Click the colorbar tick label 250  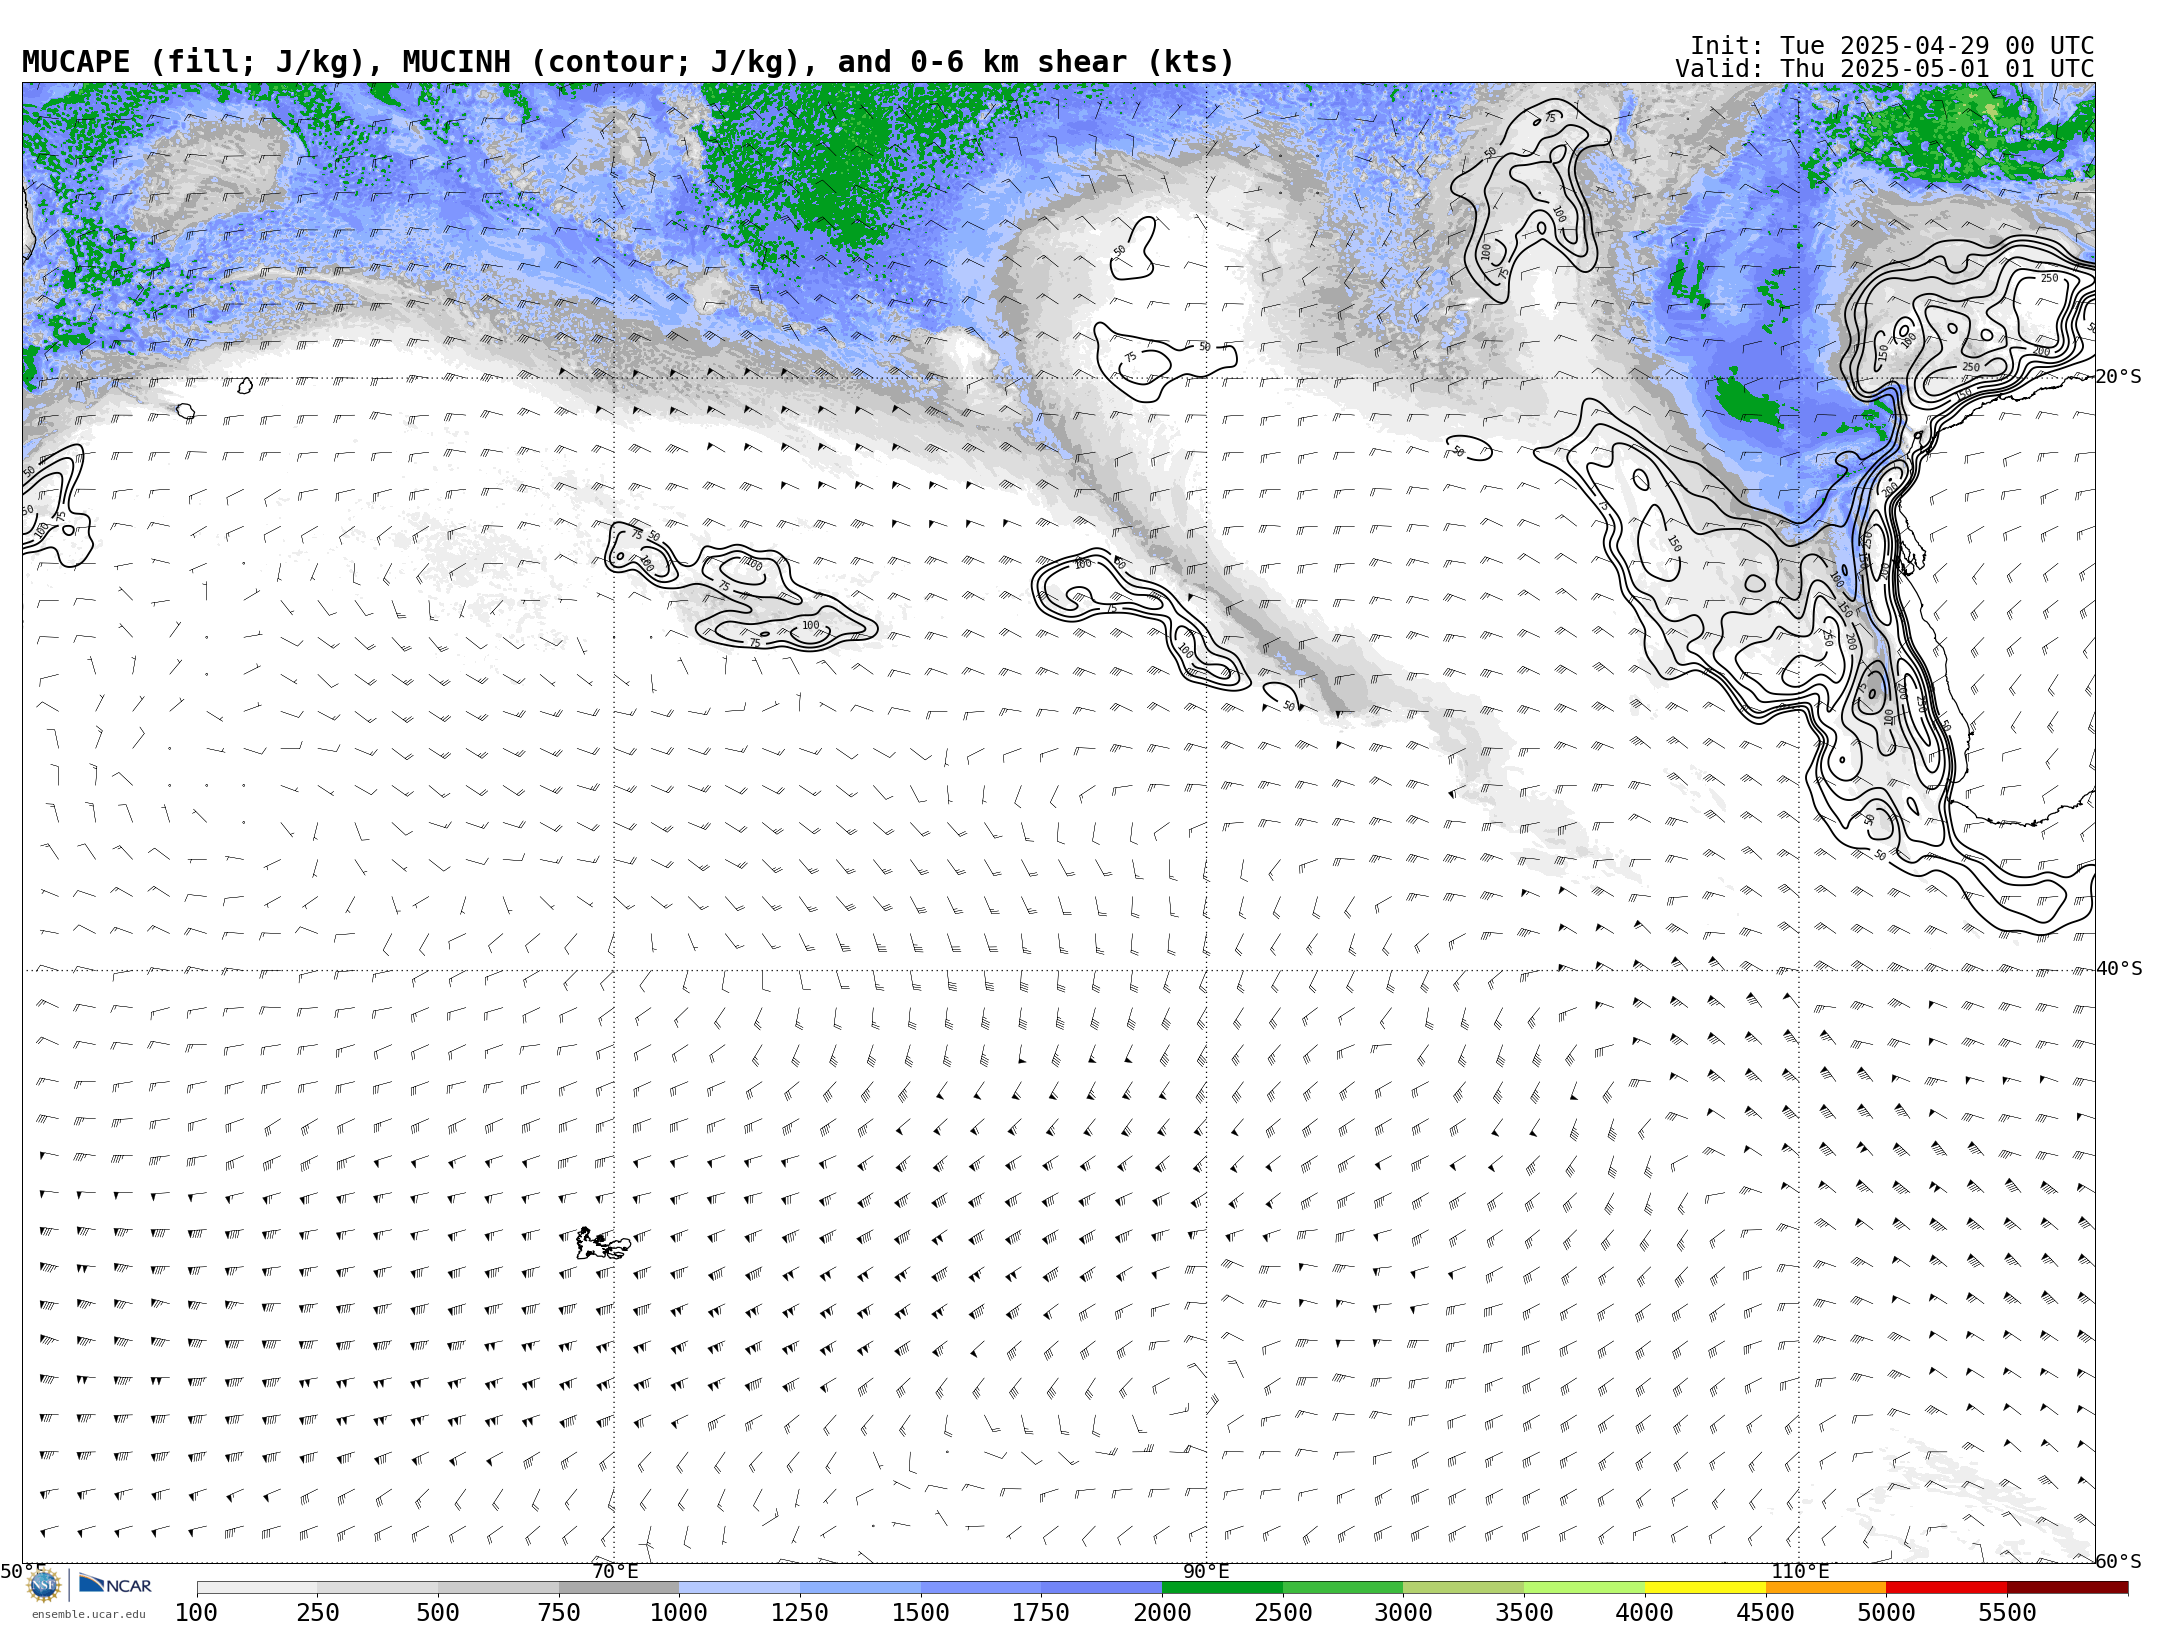tap(318, 1612)
